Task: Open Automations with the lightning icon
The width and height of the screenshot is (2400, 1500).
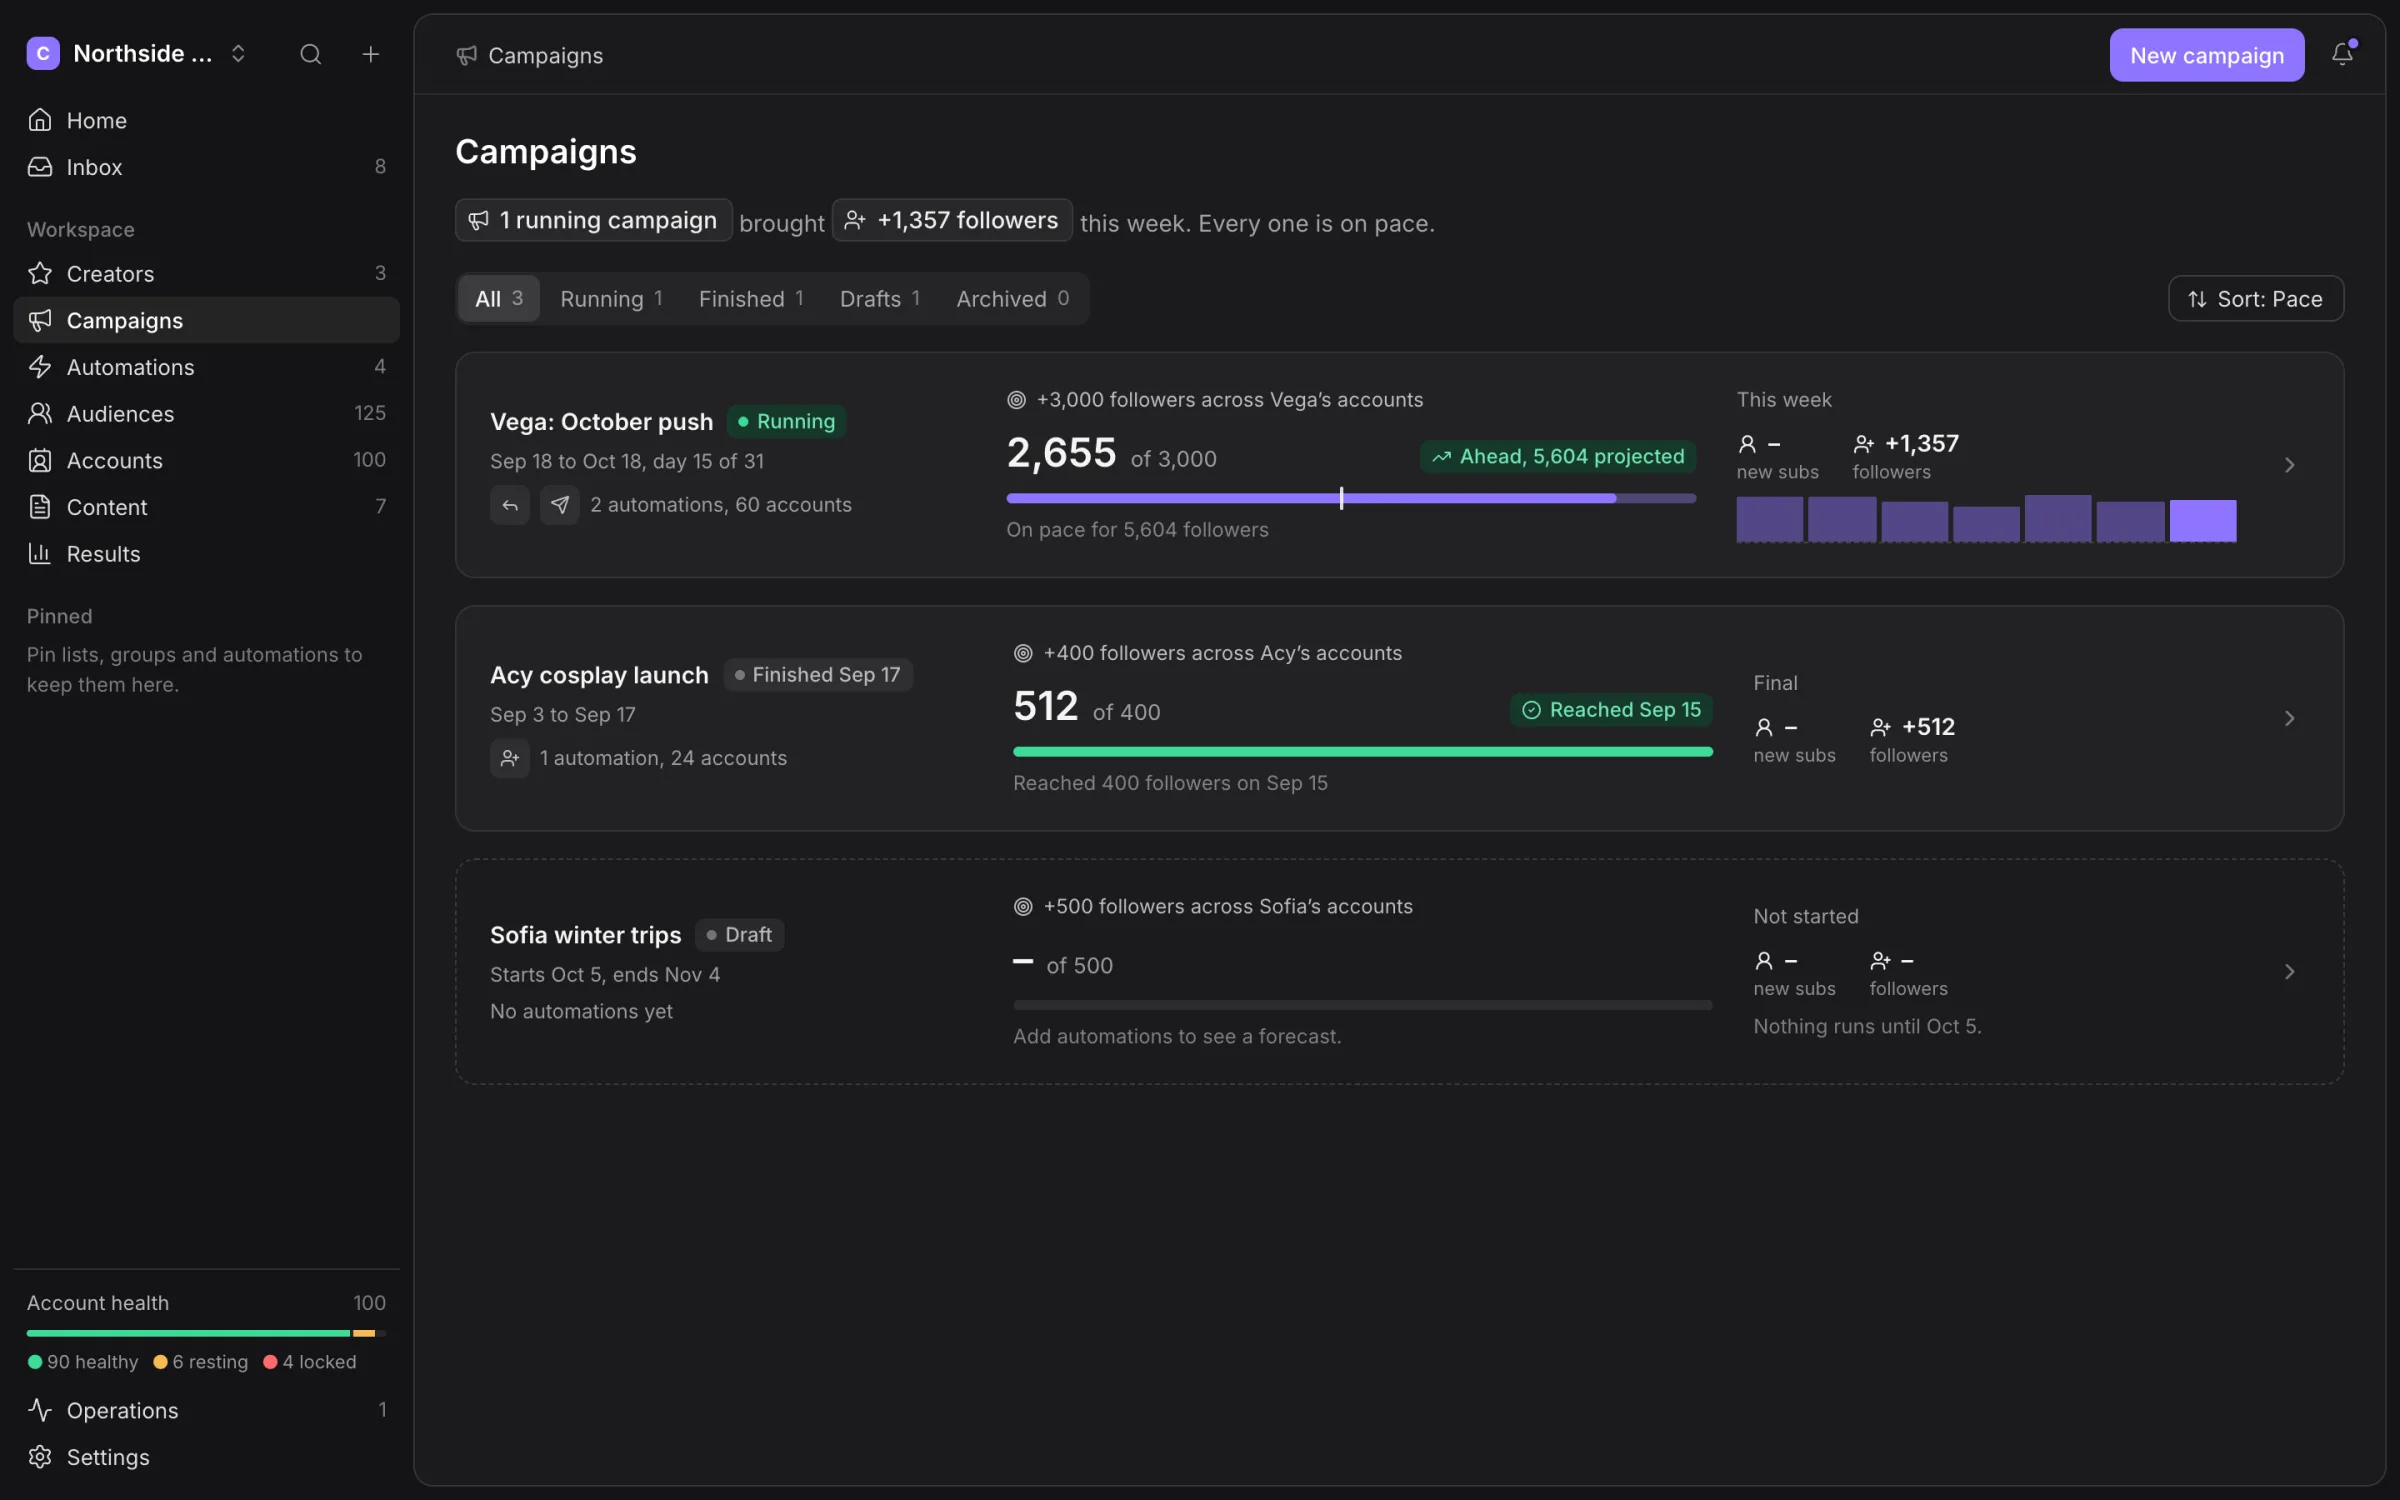Action: pos(206,367)
